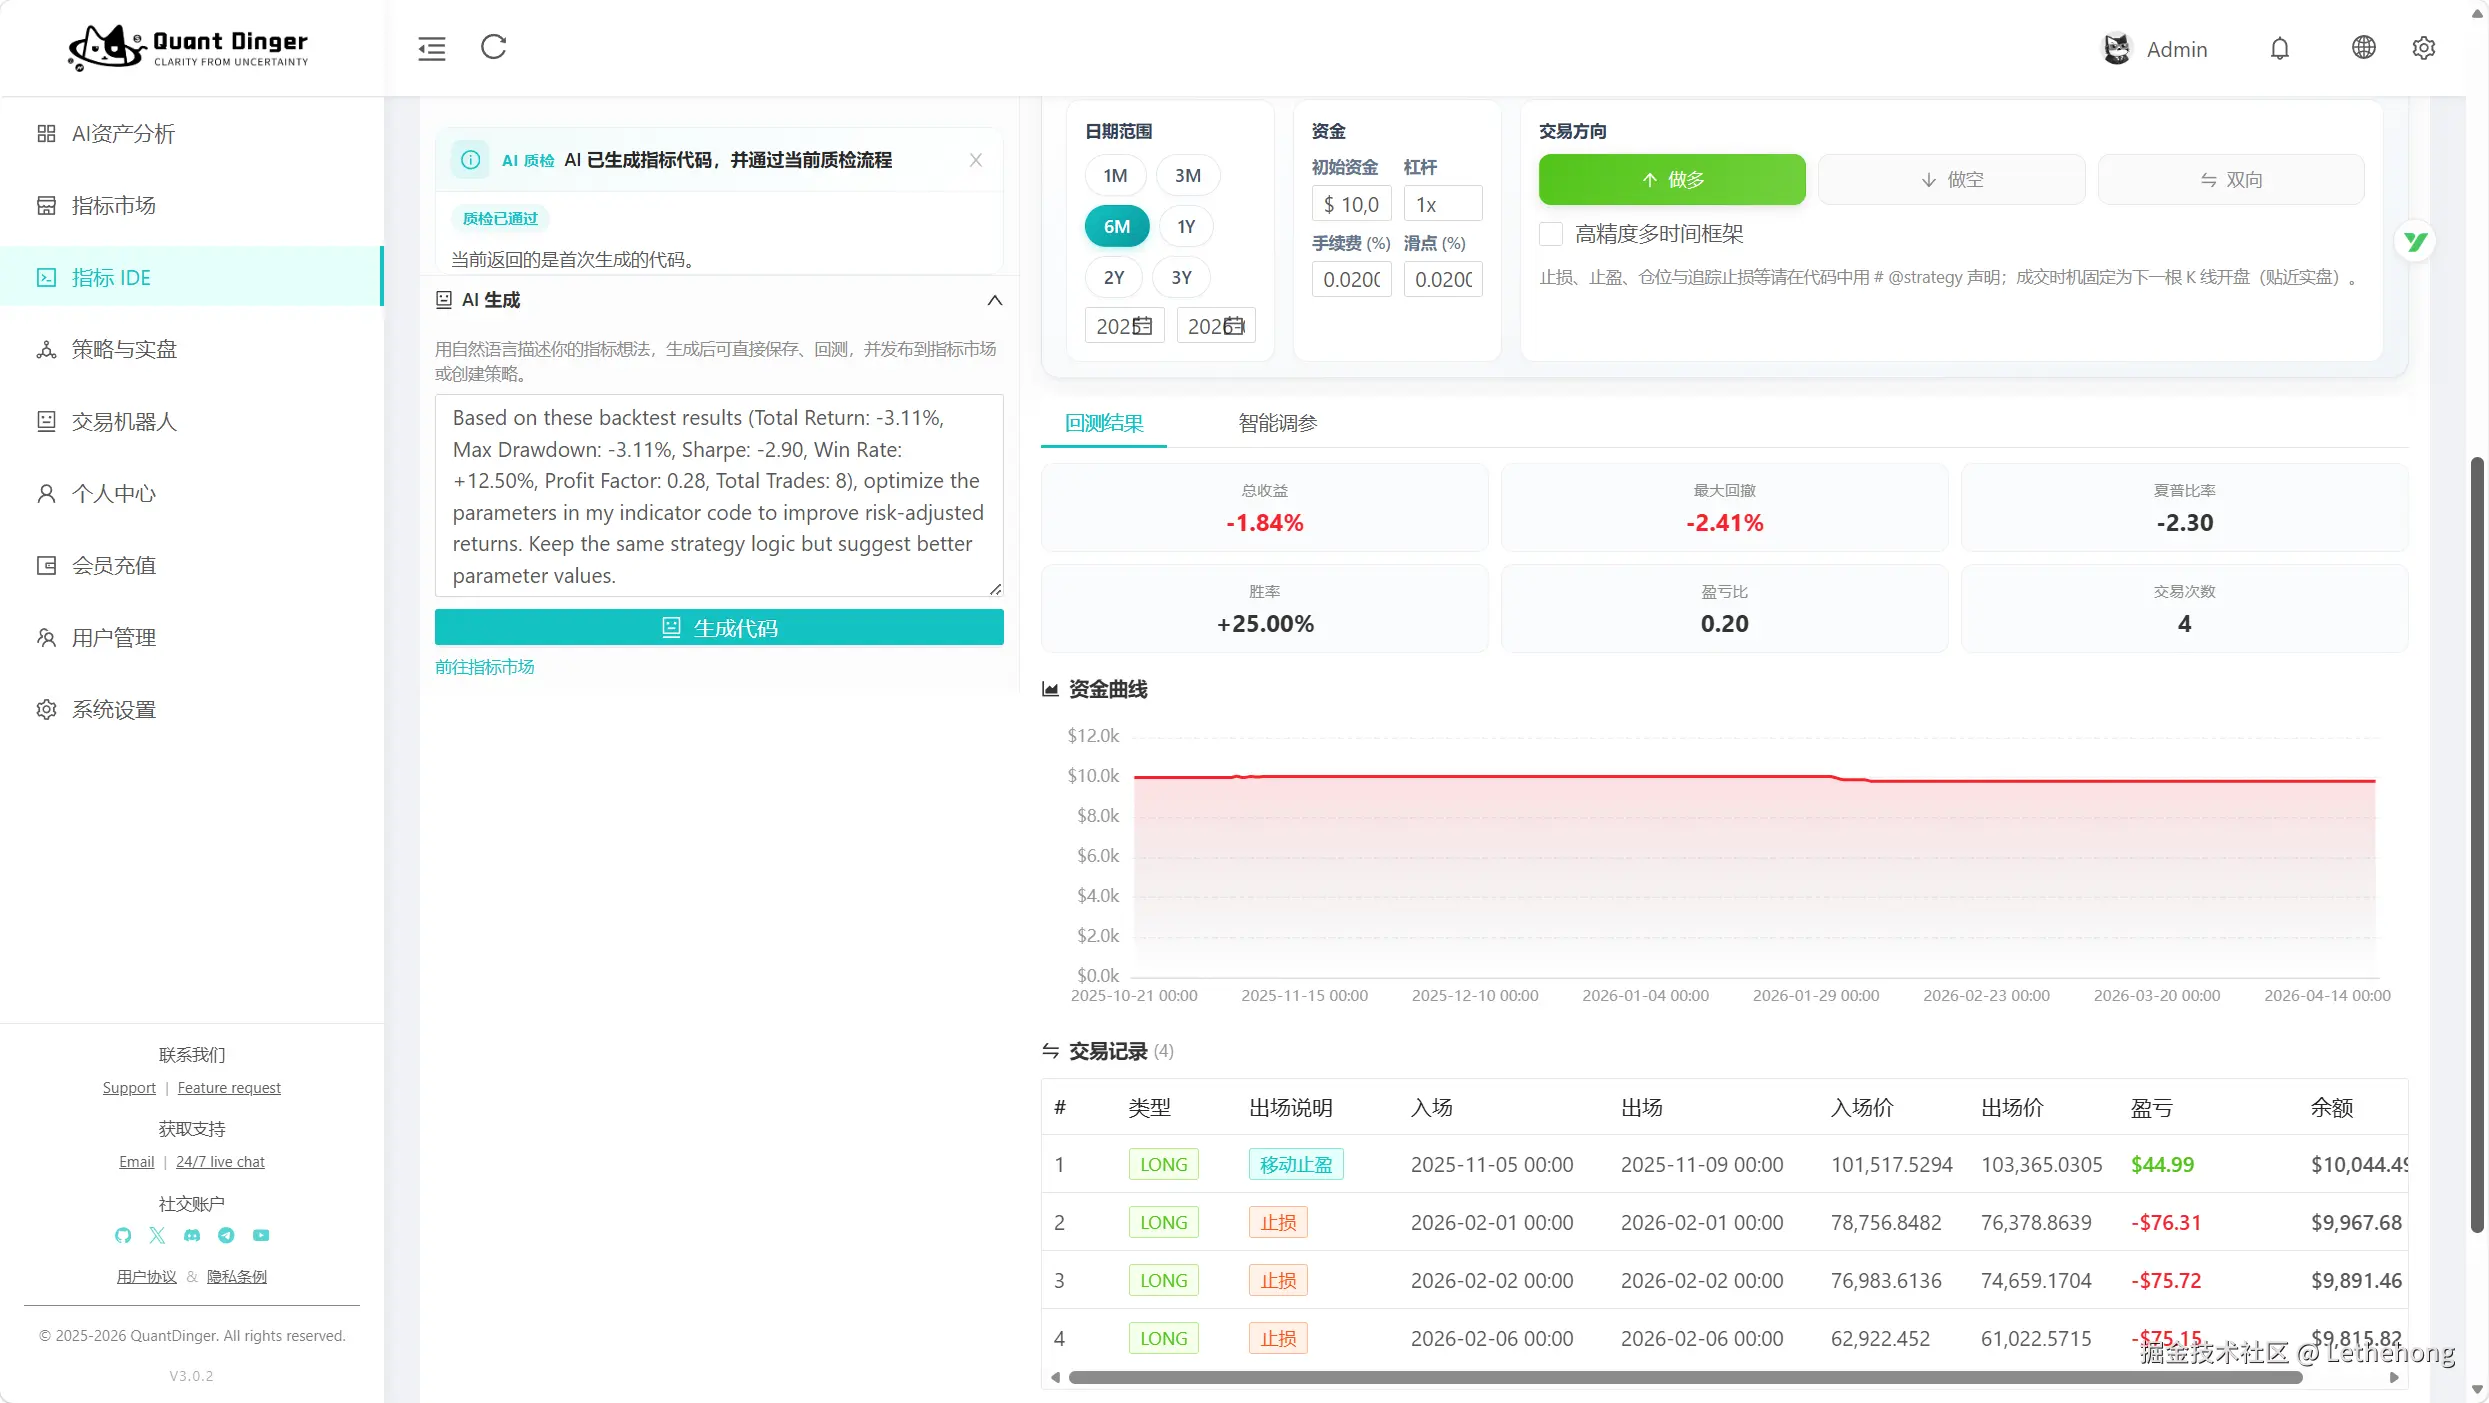2489x1403 pixels.
Task: Open 策略与实盘 in the sidebar
Action: point(124,349)
